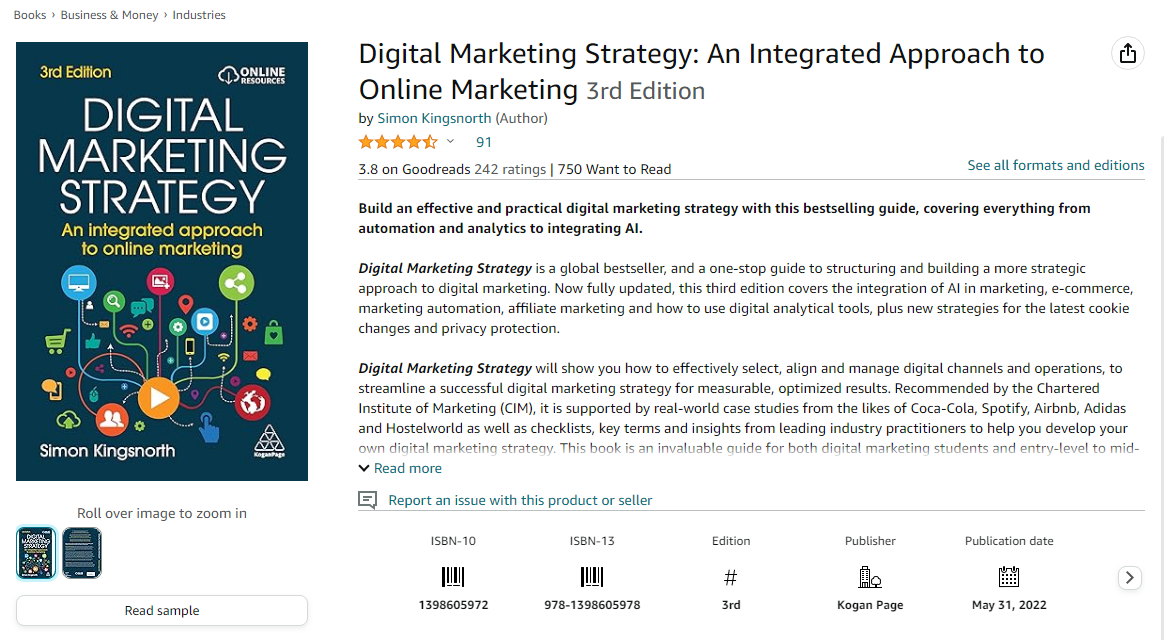
Task: Click the Read sample button
Action: [x=161, y=610]
